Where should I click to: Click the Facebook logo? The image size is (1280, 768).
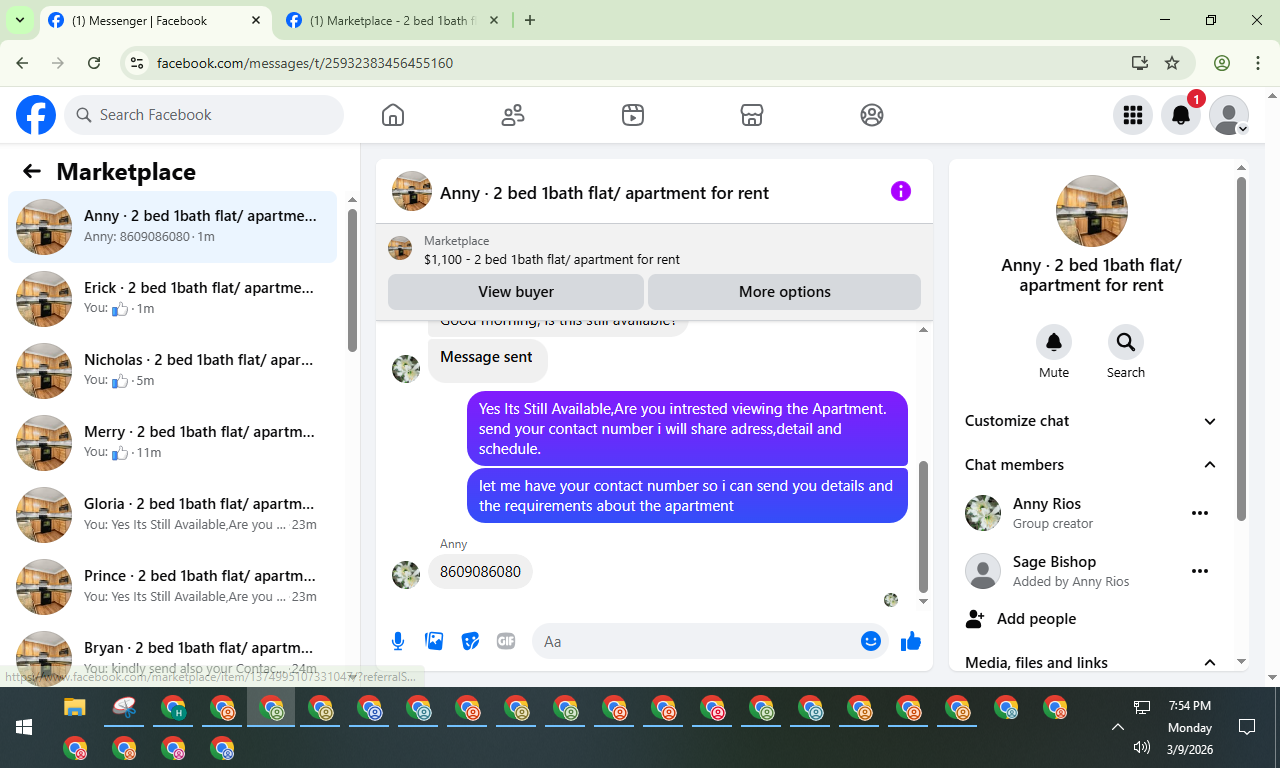pos(36,115)
